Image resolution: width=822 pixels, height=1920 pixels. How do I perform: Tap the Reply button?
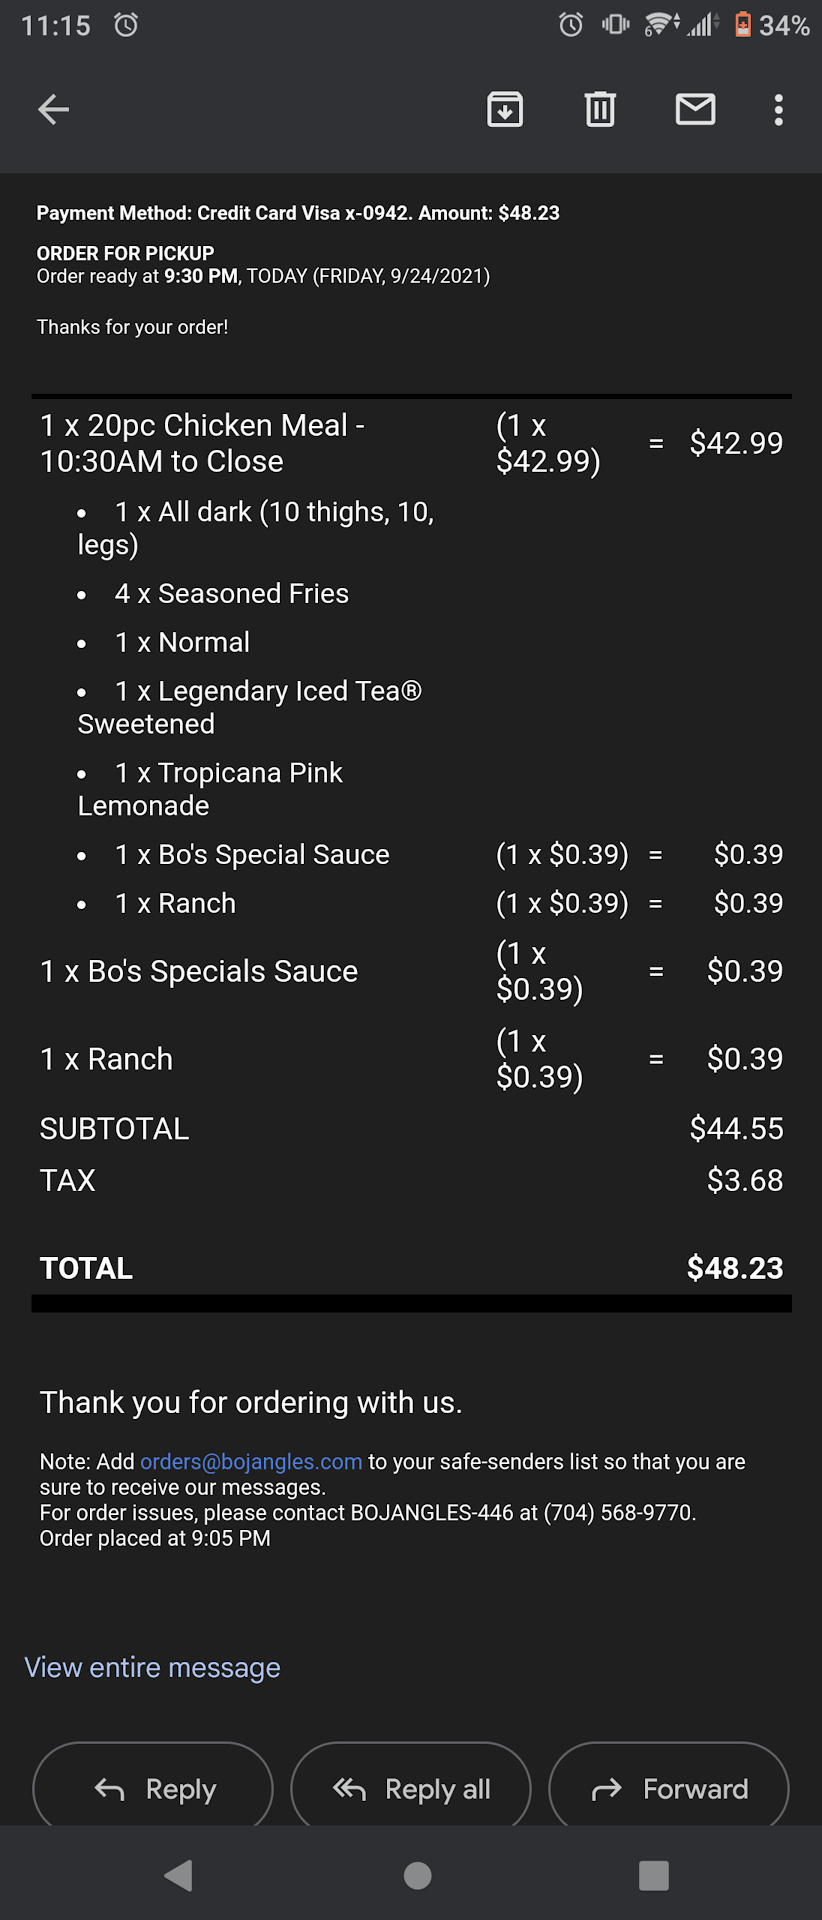pos(153,1789)
